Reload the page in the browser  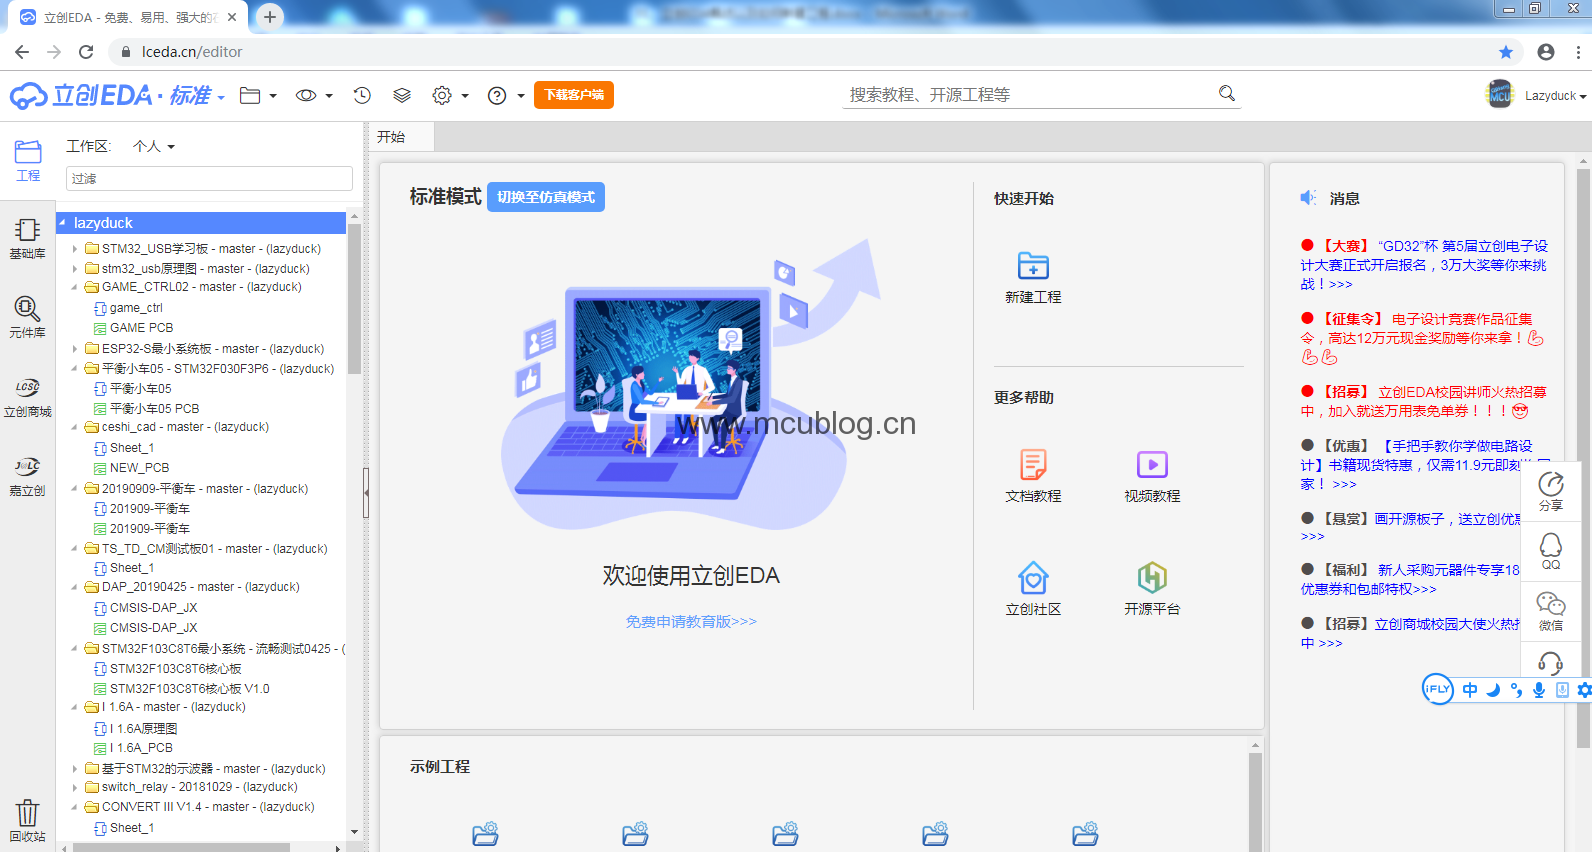coord(86,52)
